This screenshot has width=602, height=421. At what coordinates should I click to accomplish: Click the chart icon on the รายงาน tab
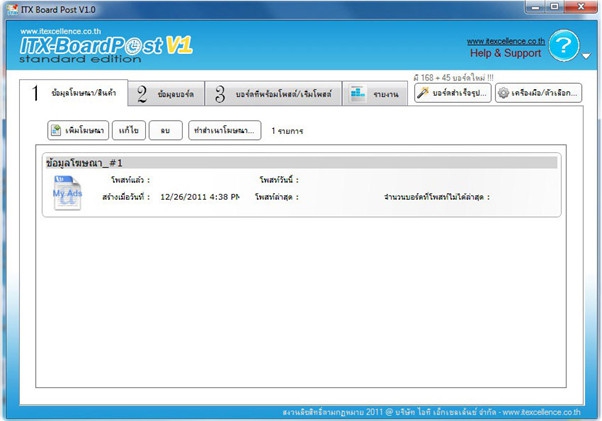357,93
